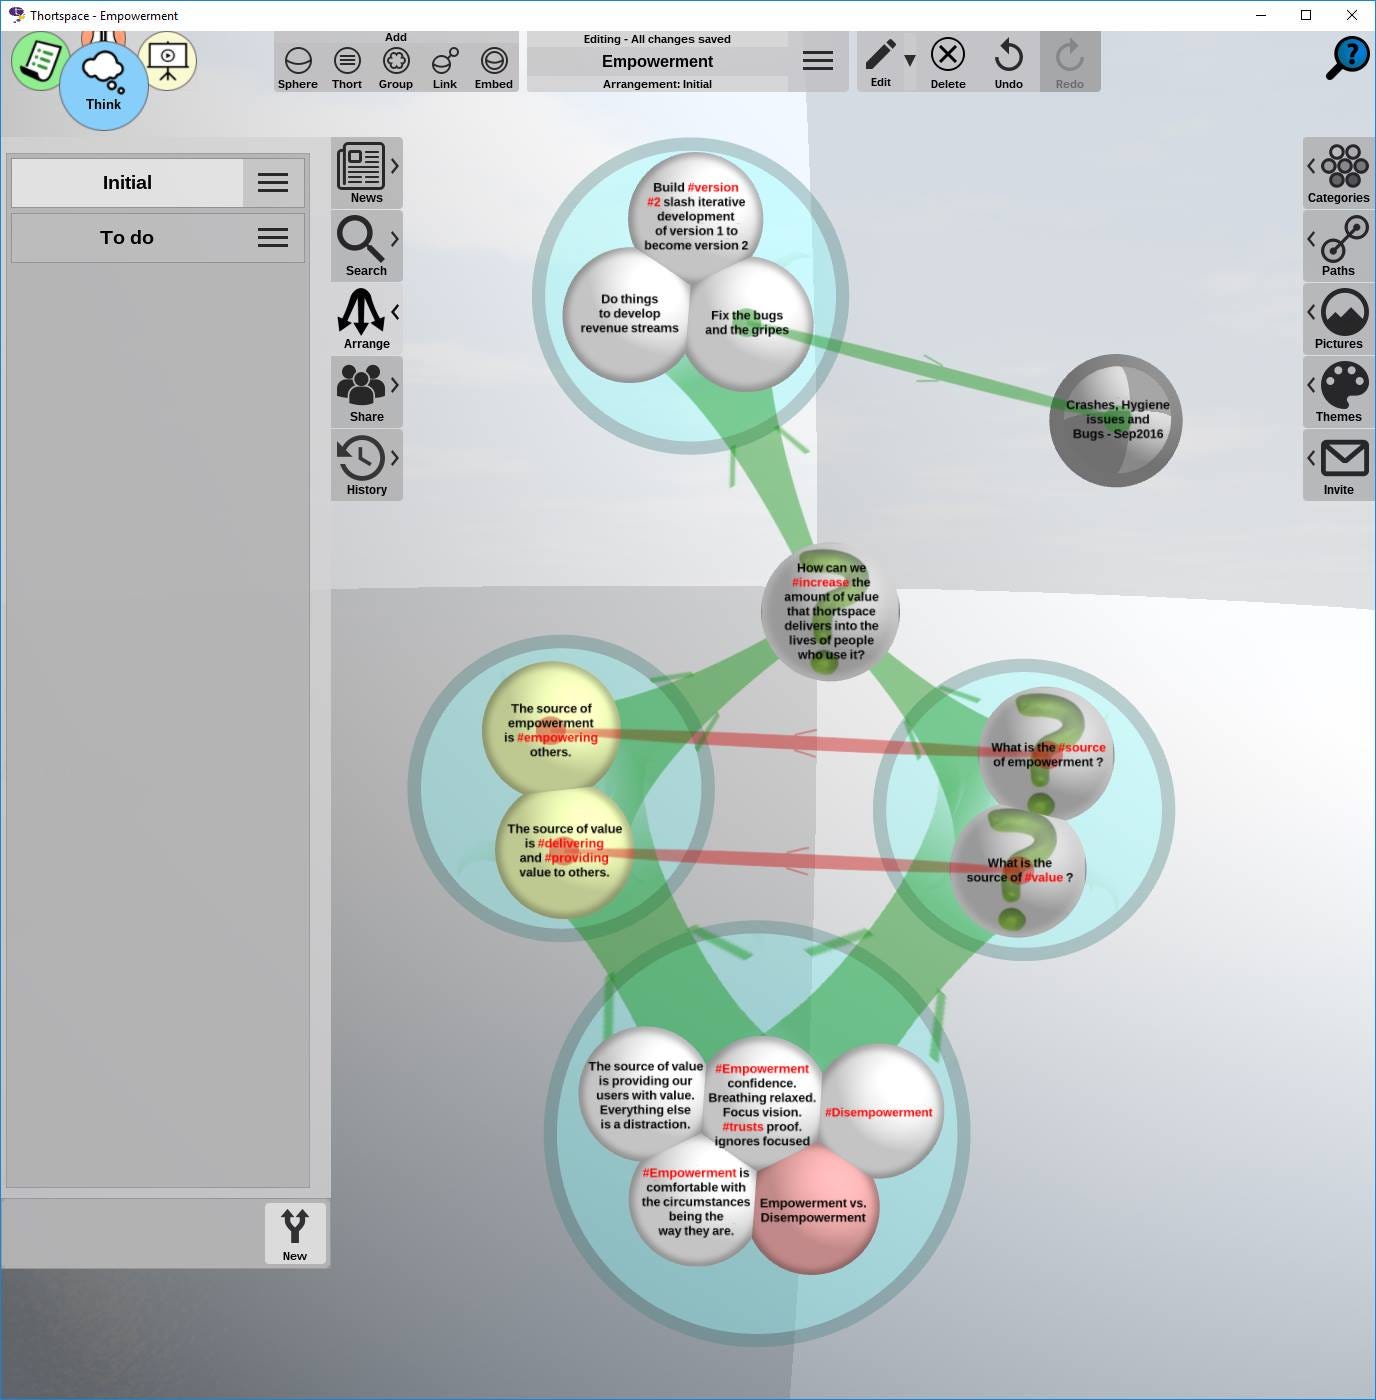The height and width of the screenshot is (1400, 1376).
Task: Open the Initial arrangement menu
Action: [273, 183]
